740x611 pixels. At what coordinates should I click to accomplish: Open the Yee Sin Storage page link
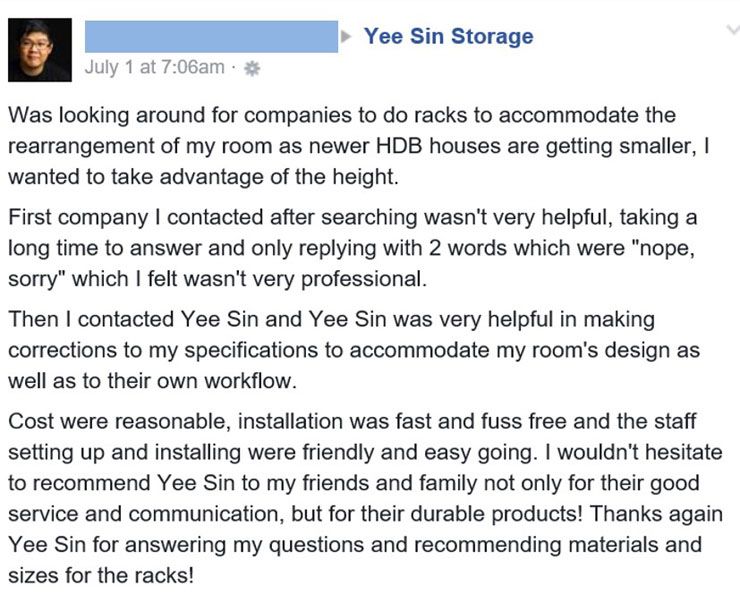pos(448,37)
